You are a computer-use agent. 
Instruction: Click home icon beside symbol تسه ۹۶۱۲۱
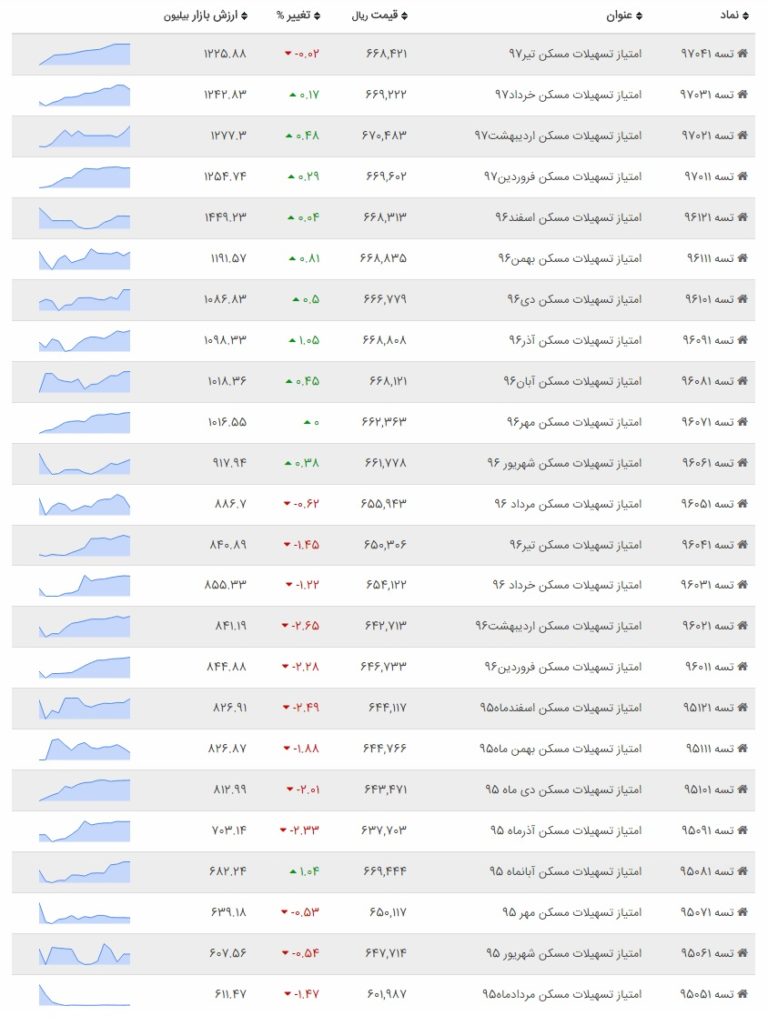pos(742,217)
